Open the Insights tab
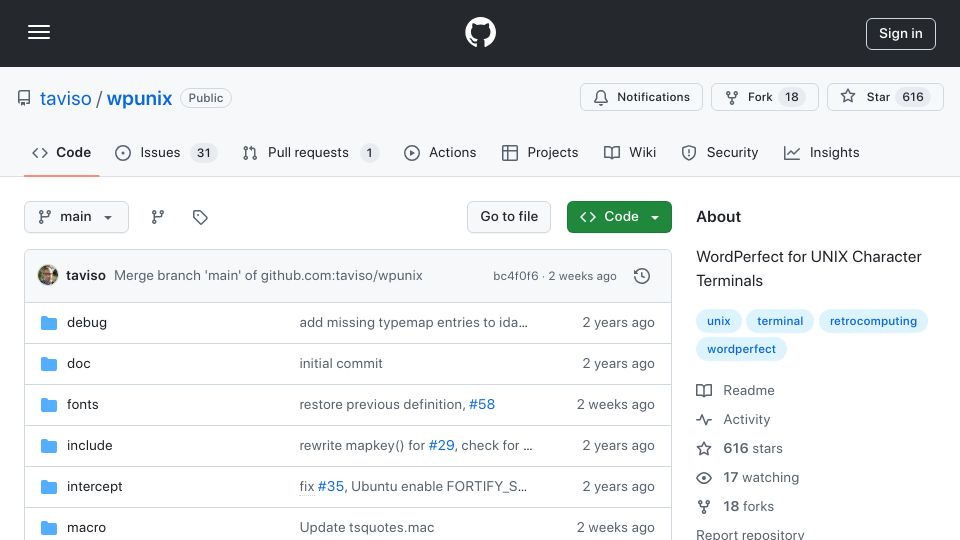This screenshot has width=960, height=540. point(821,152)
